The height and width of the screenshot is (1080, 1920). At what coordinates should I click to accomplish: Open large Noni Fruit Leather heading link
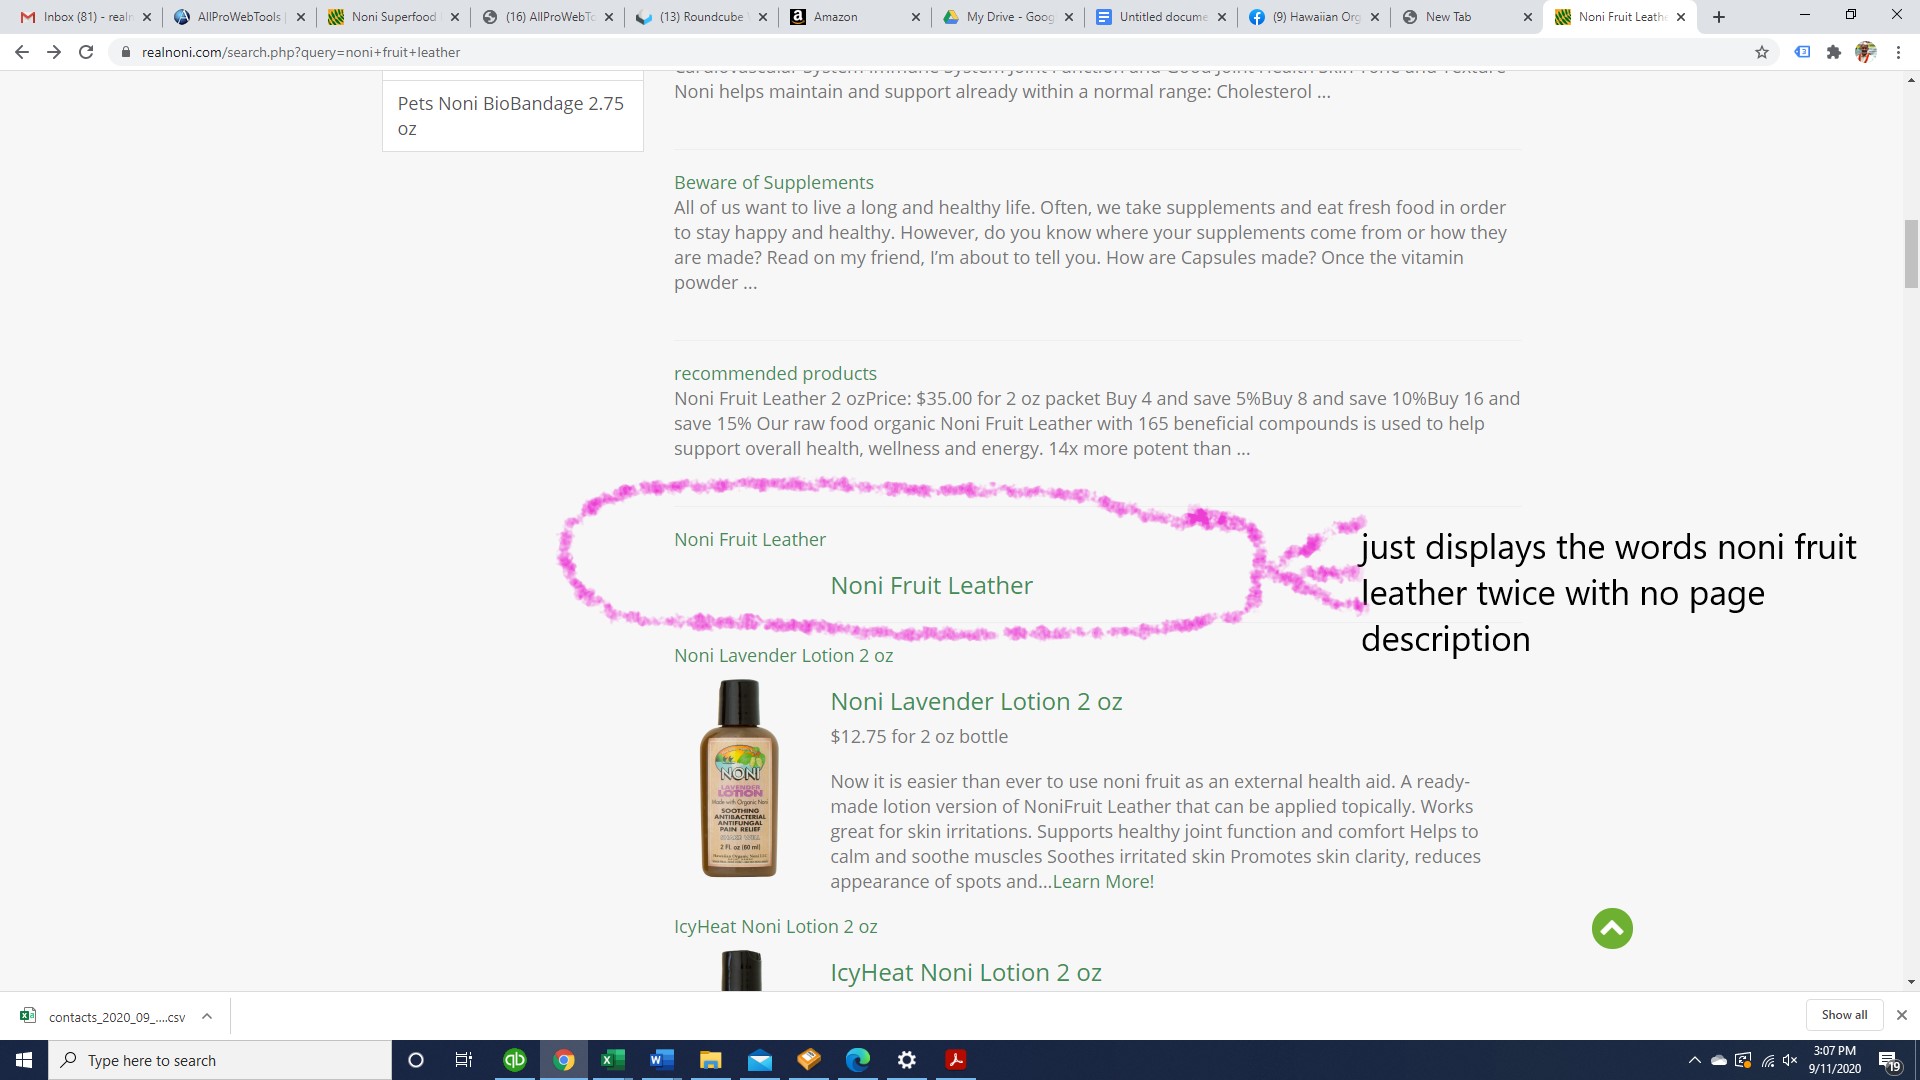coord(932,585)
